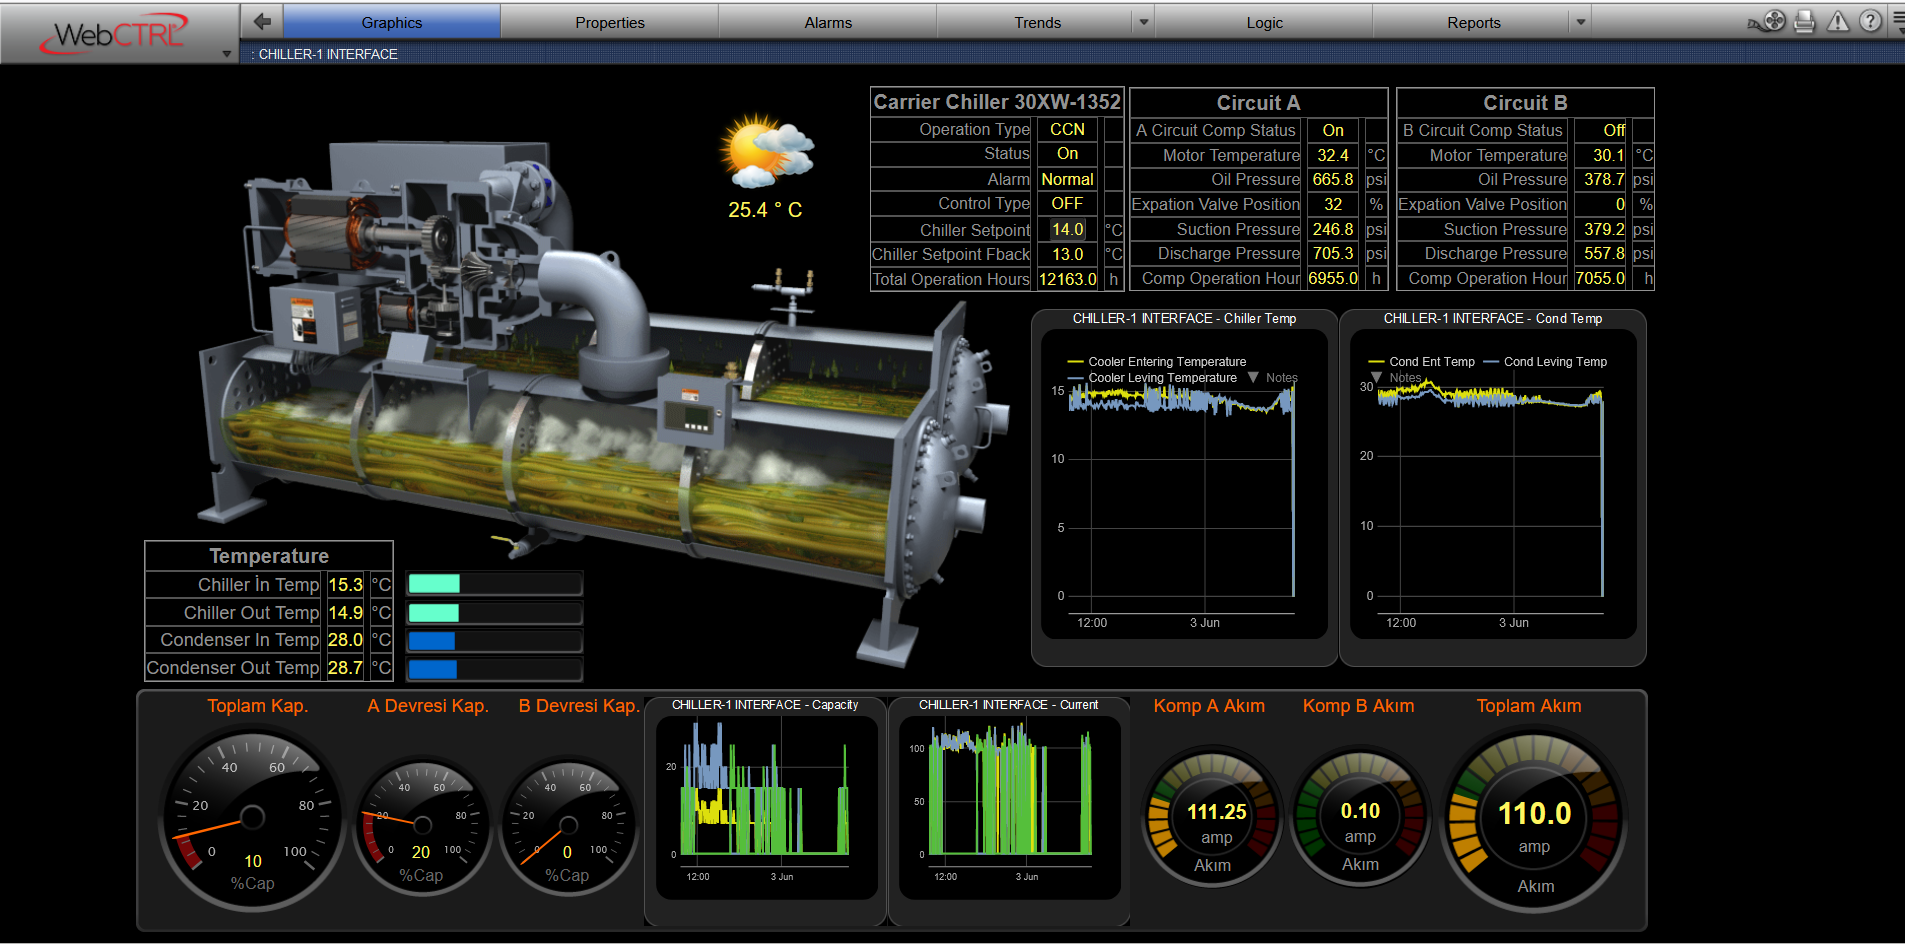Click the Chiller İn Temp bar indicator
Screen dimensions: 1905x944
[494, 584]
